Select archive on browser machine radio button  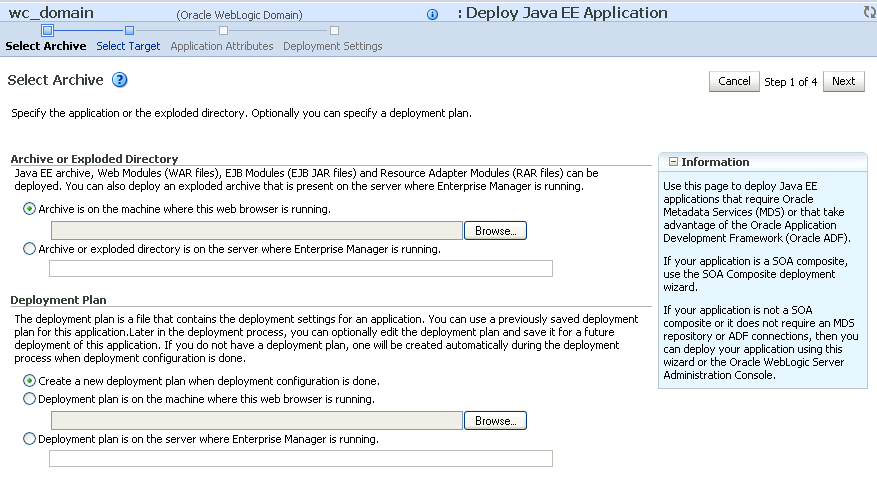tap(29, 209)
